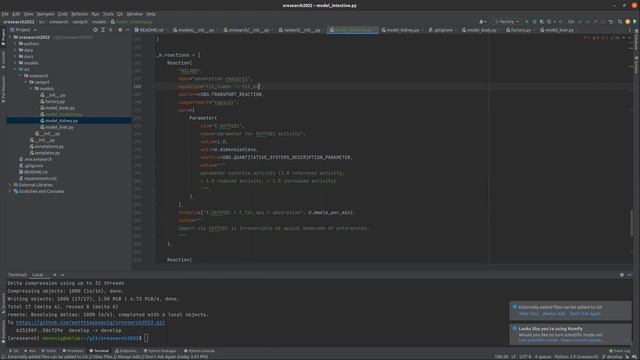Expand the docs folder

16,56
